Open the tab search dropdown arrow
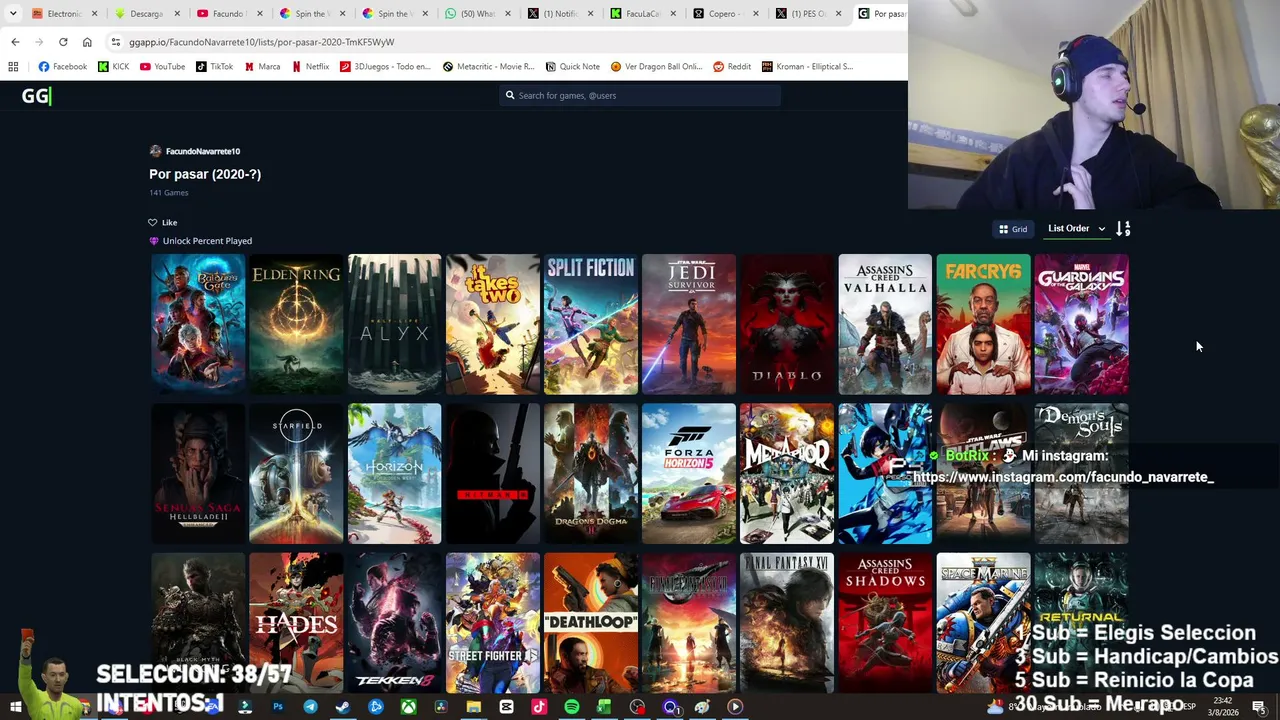1280x720 pixels. 13,14
